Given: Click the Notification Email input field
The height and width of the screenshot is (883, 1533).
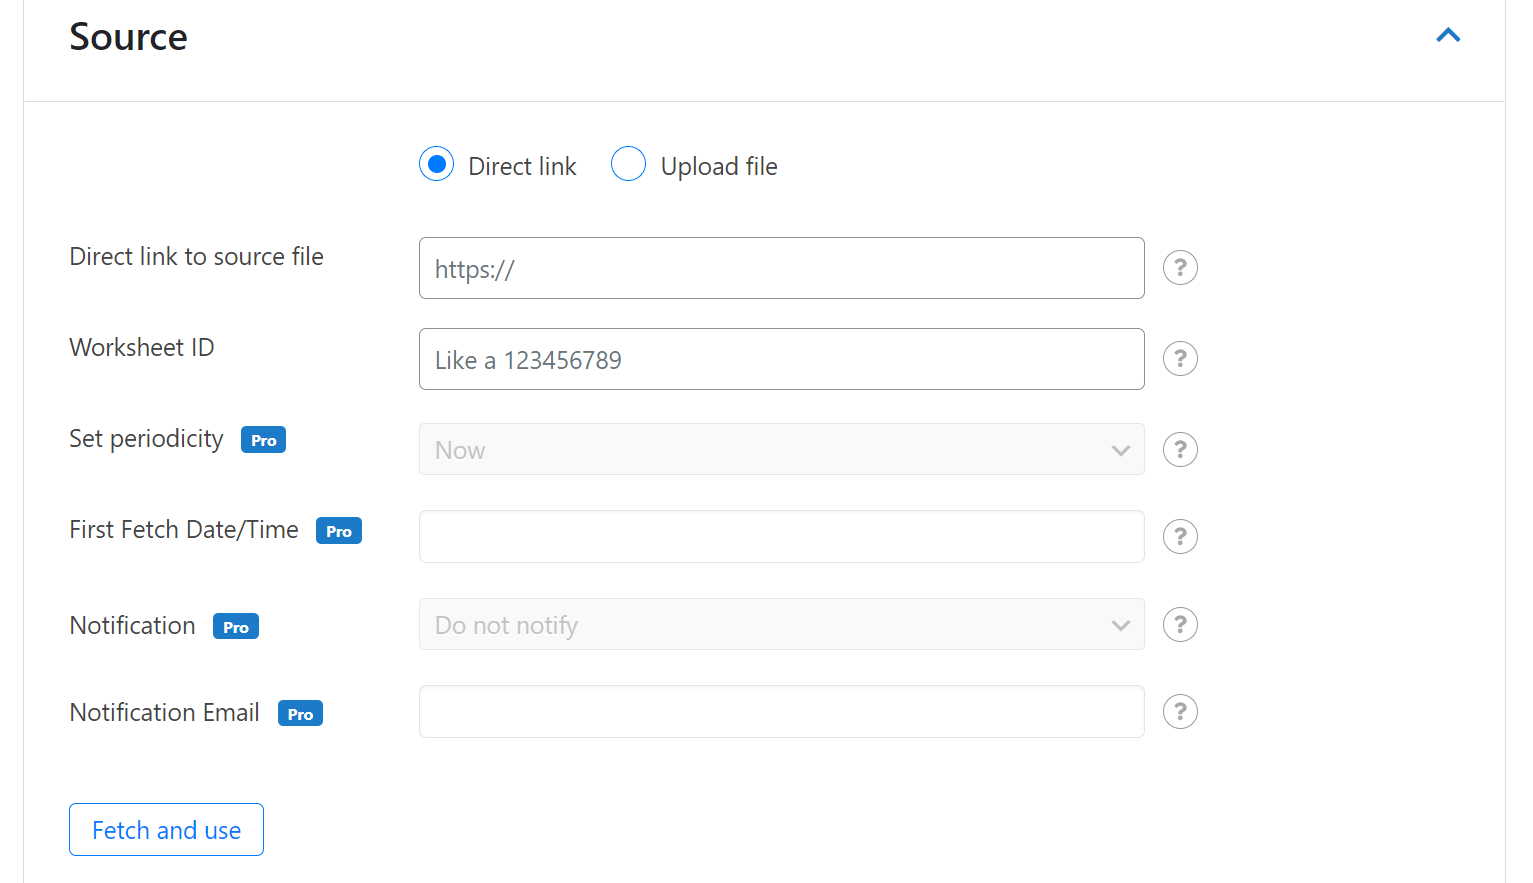Looking at the screenshot, I should click(781, 711).
